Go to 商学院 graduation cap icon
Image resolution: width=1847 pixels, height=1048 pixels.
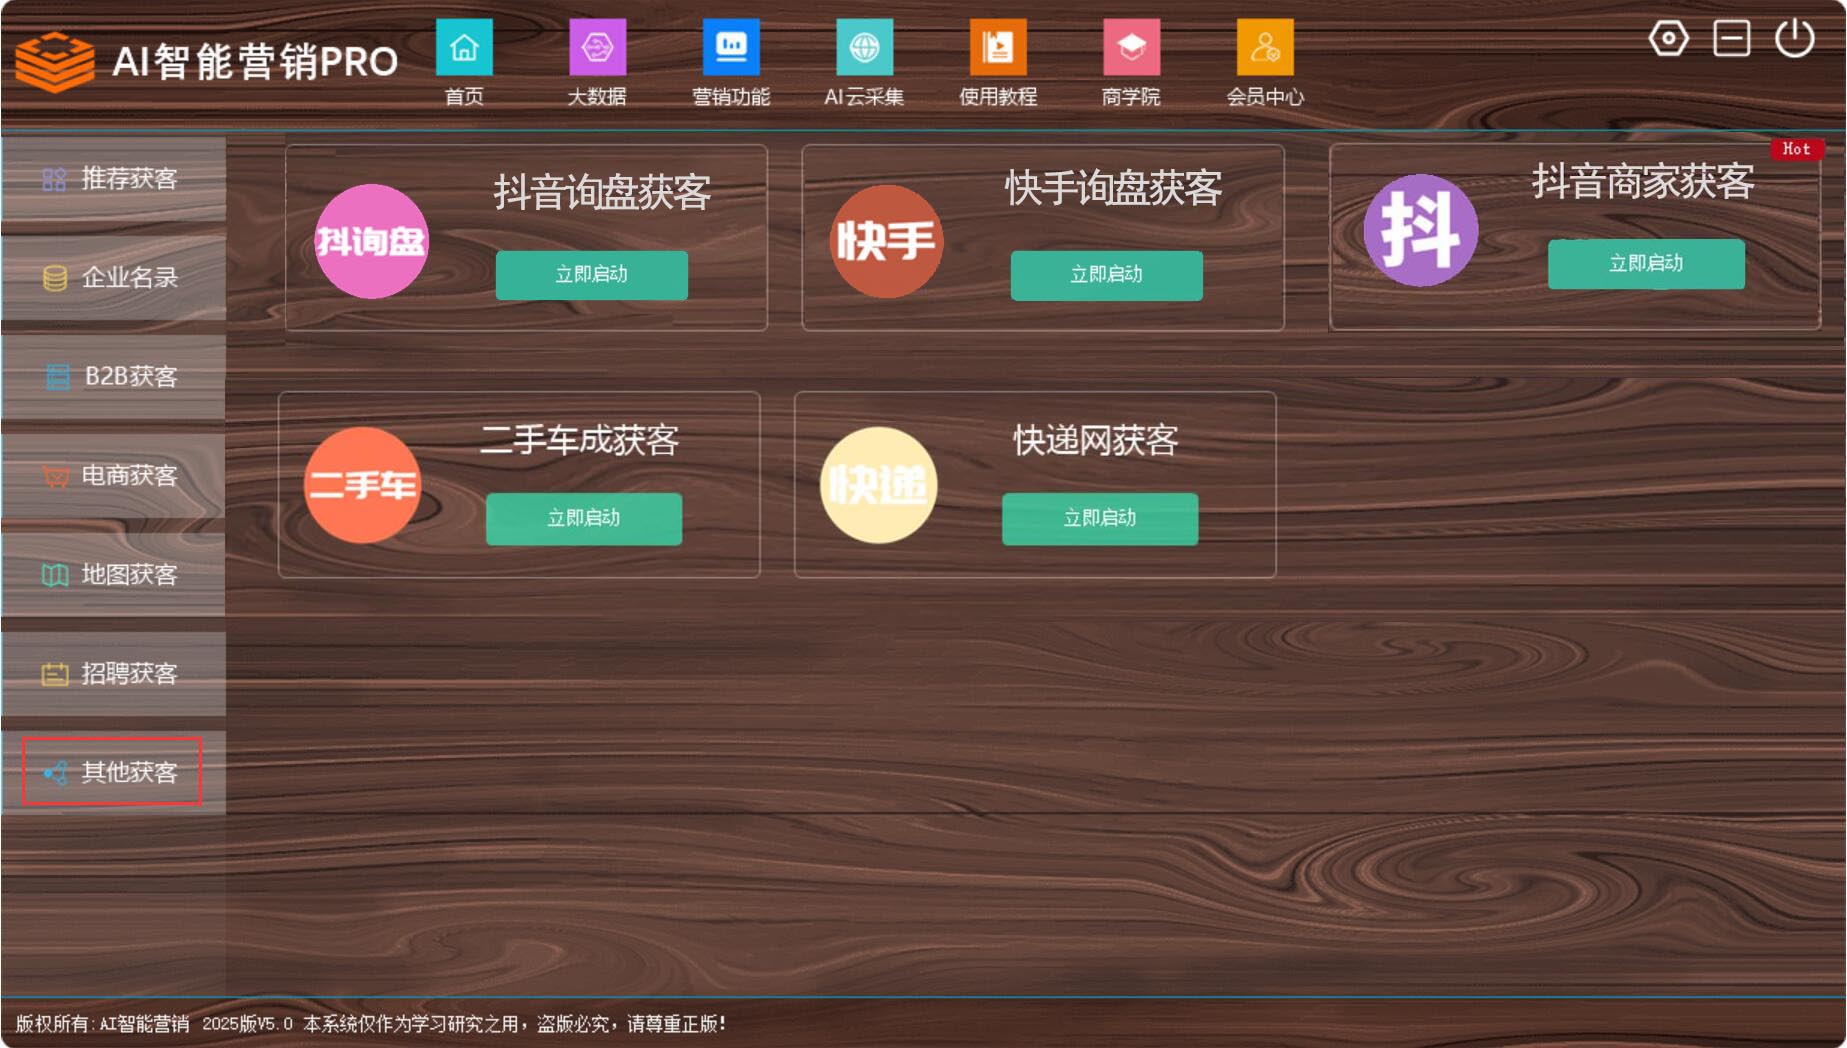point(1131,48)
